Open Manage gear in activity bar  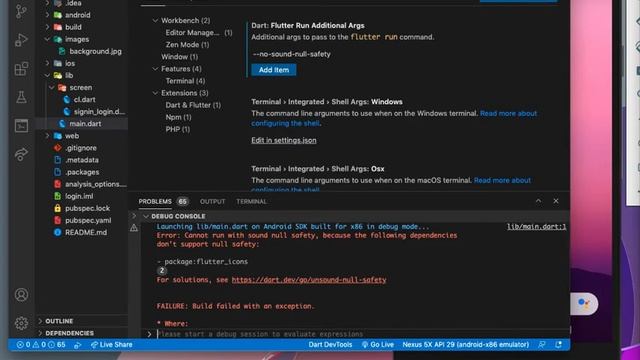[x=21, y=323]
